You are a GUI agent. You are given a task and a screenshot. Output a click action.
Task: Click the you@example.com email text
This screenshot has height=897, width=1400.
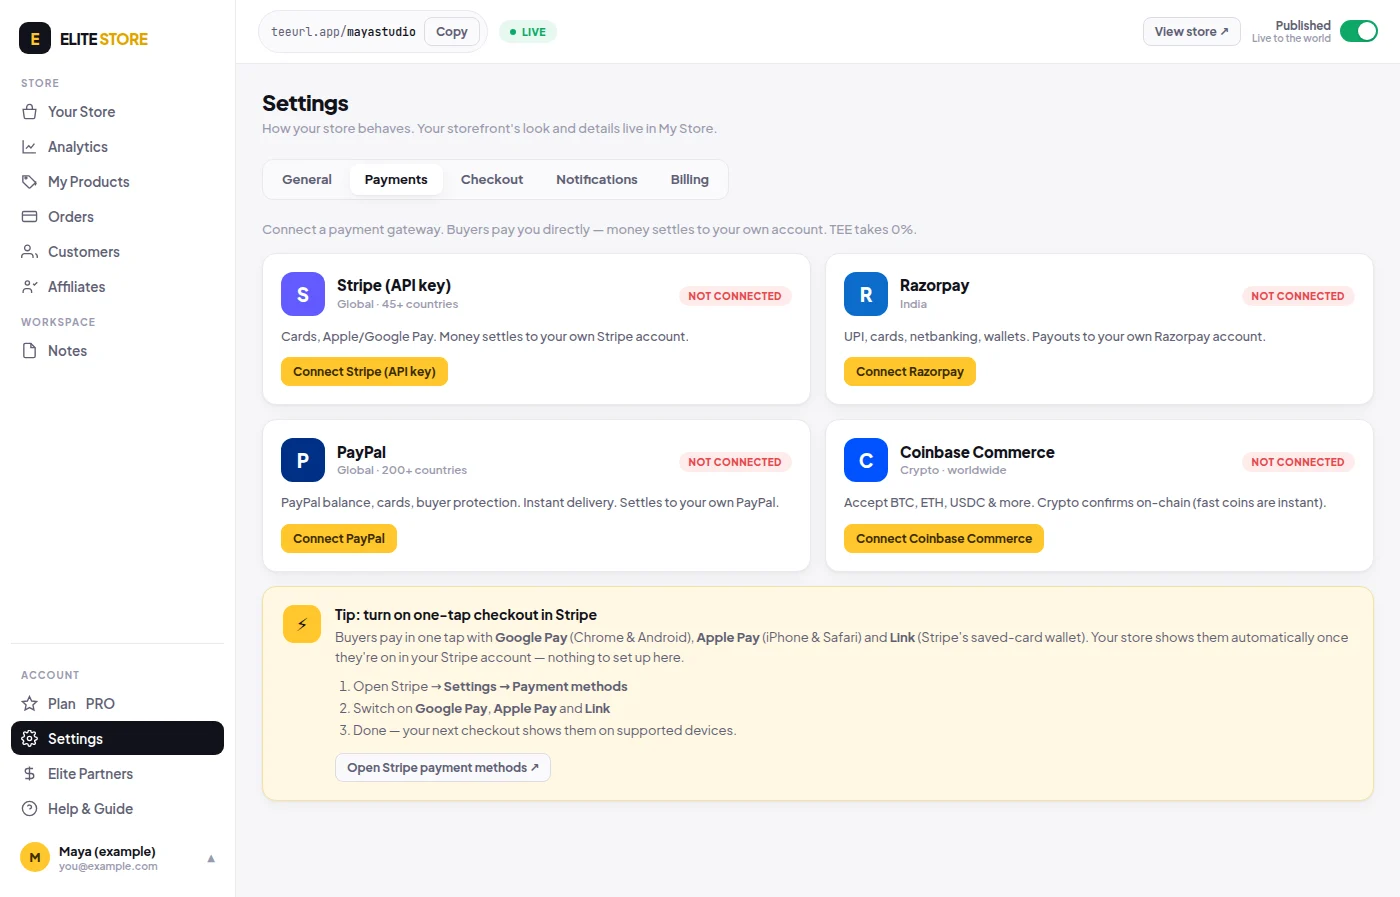(x=108, y=867)
